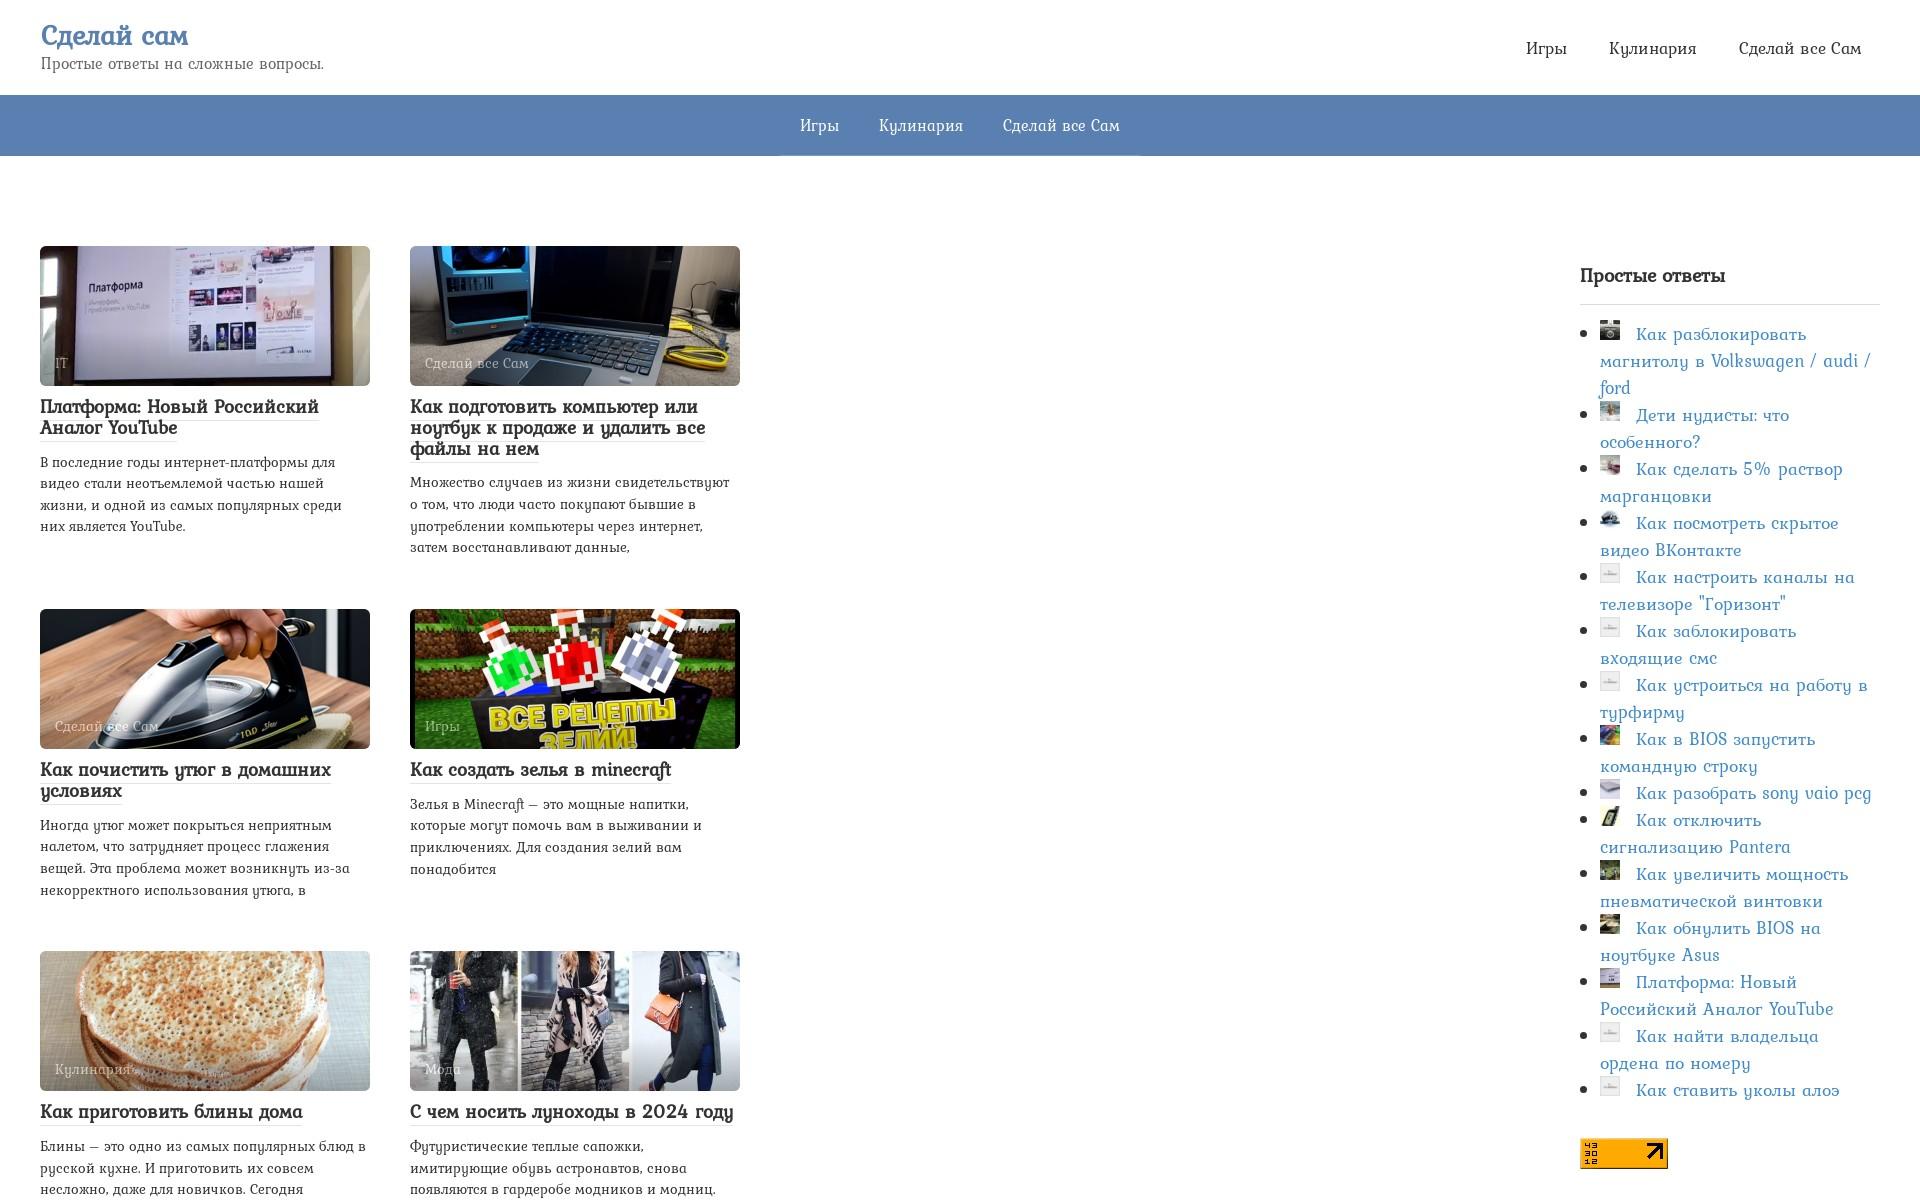
Task: Open sidebar link 'Как заблокировать входящие смс'
Action: tap(1698, 644)
